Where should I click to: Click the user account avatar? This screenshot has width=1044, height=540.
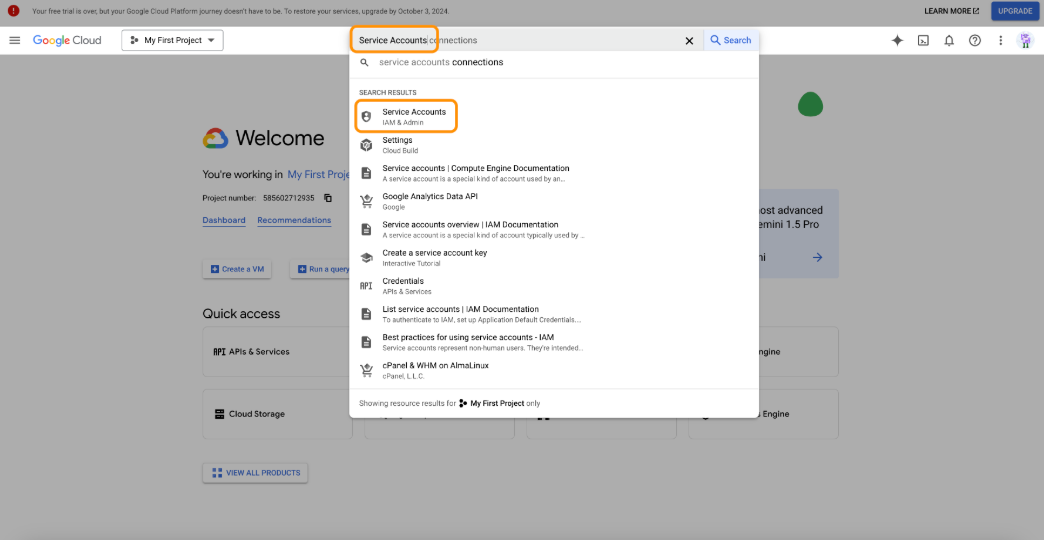(1025, 41)
